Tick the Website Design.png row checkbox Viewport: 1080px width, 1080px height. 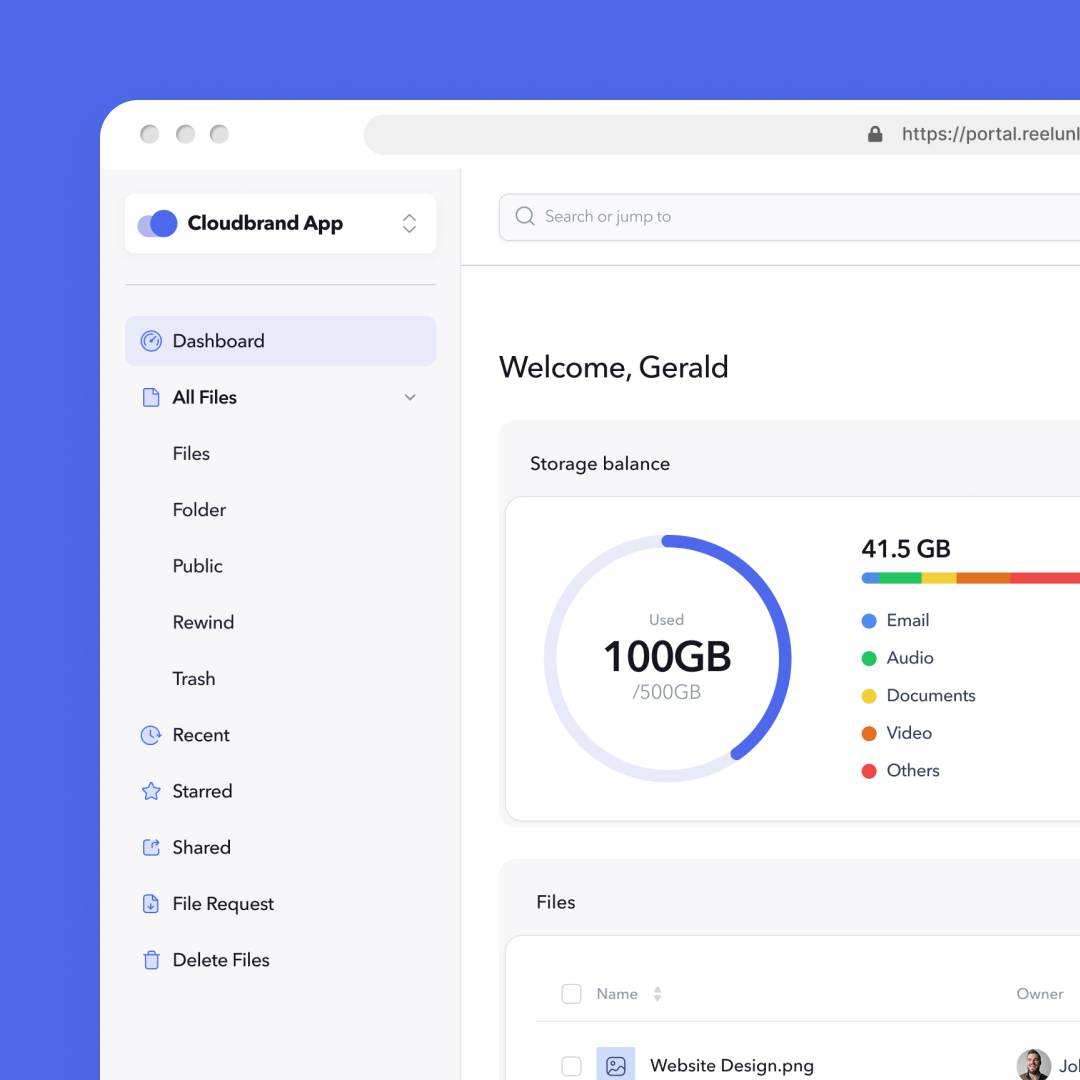[571, 1066]
